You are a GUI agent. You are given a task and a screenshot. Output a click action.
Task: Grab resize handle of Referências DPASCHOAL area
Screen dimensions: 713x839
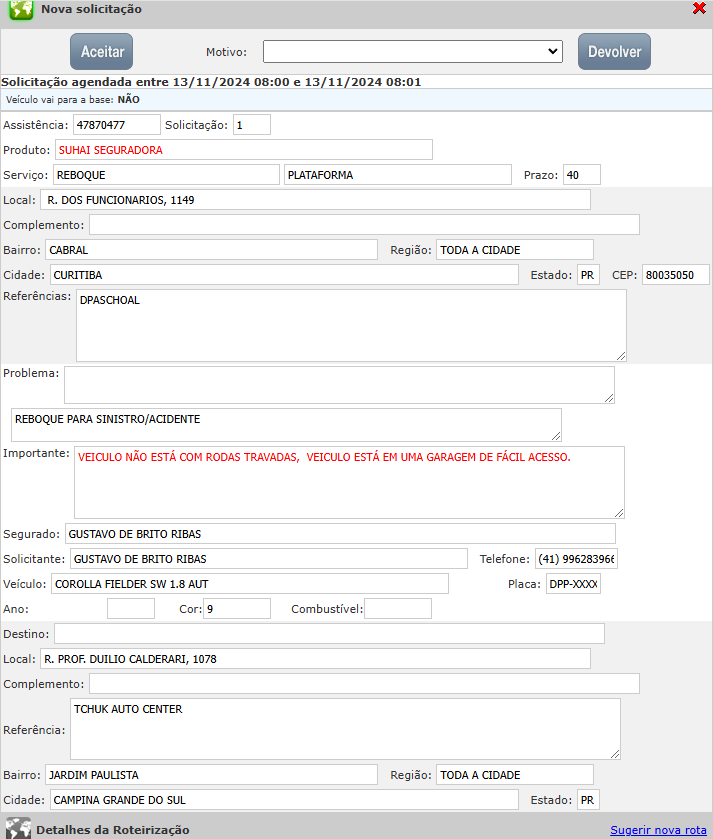tap(620, 356)
